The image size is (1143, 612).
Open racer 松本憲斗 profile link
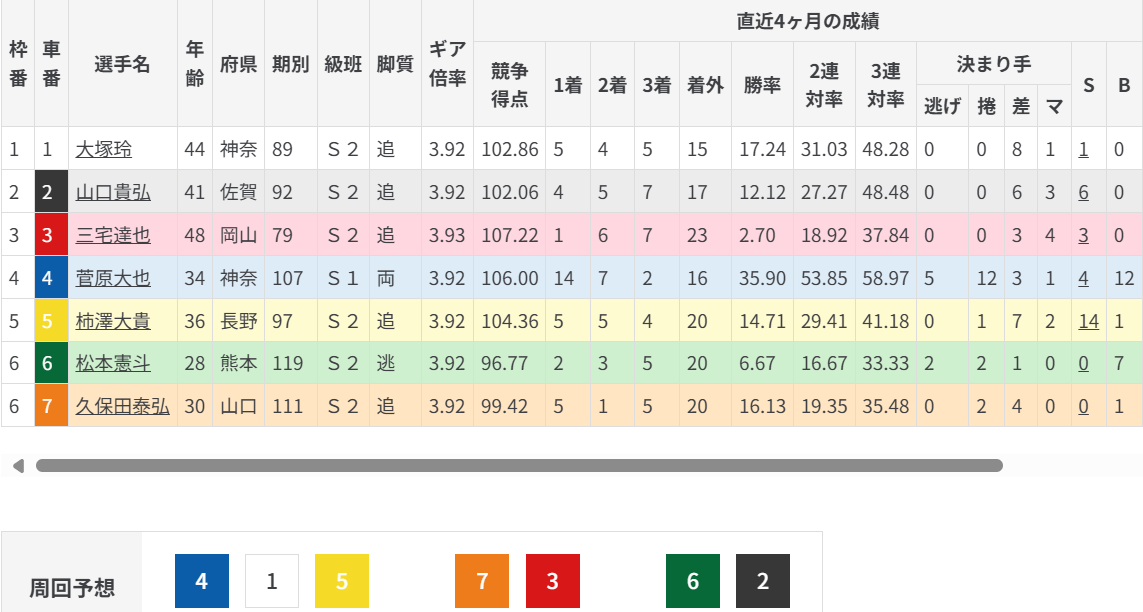113,363
